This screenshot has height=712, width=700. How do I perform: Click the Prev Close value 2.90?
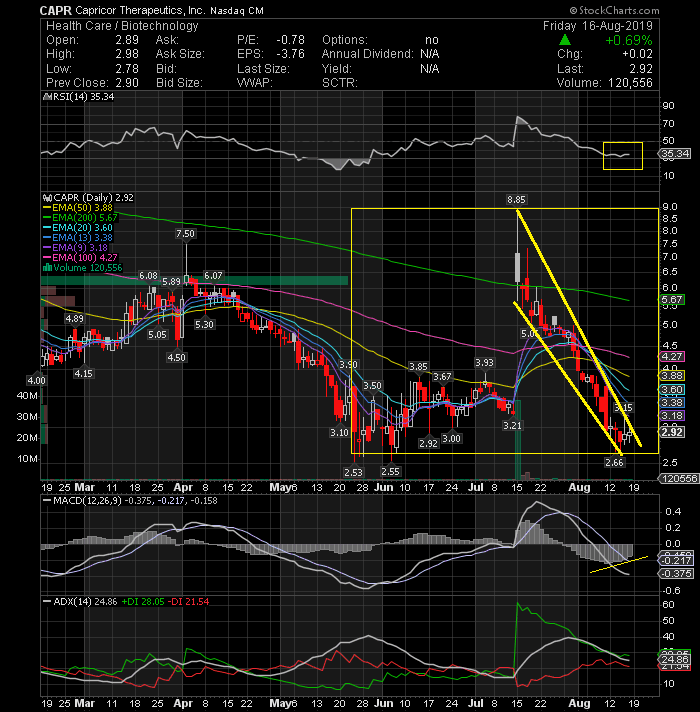[127, 83]
